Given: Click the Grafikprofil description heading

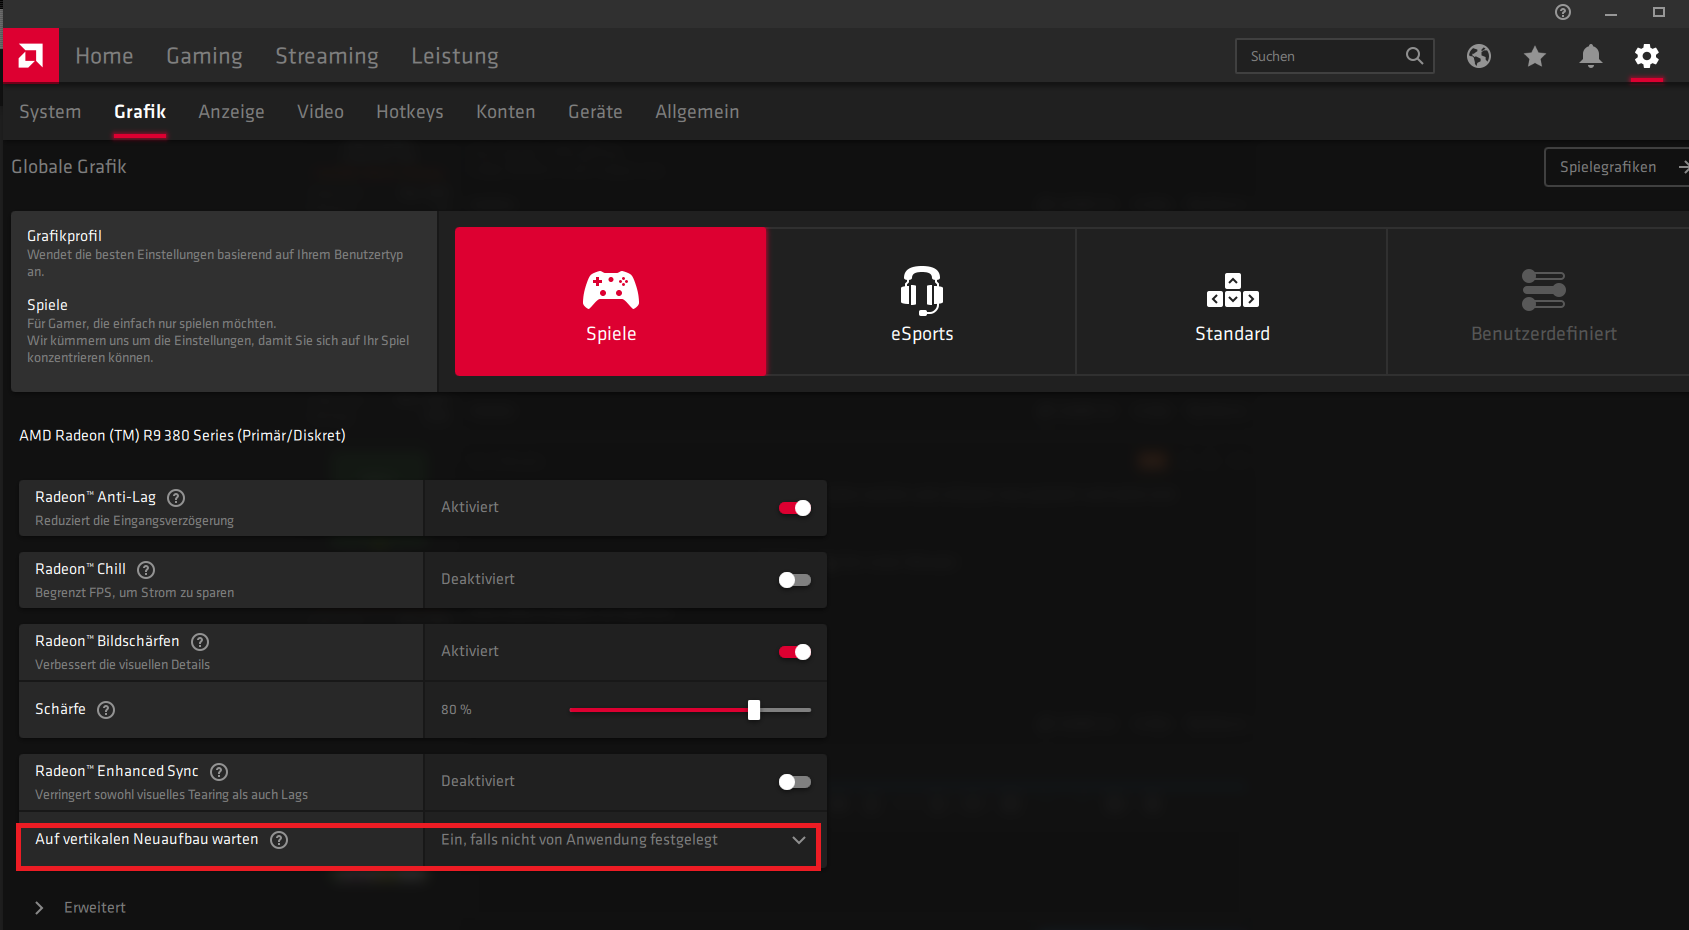Looking at the screenshot, I should click(x=64, y=236).
